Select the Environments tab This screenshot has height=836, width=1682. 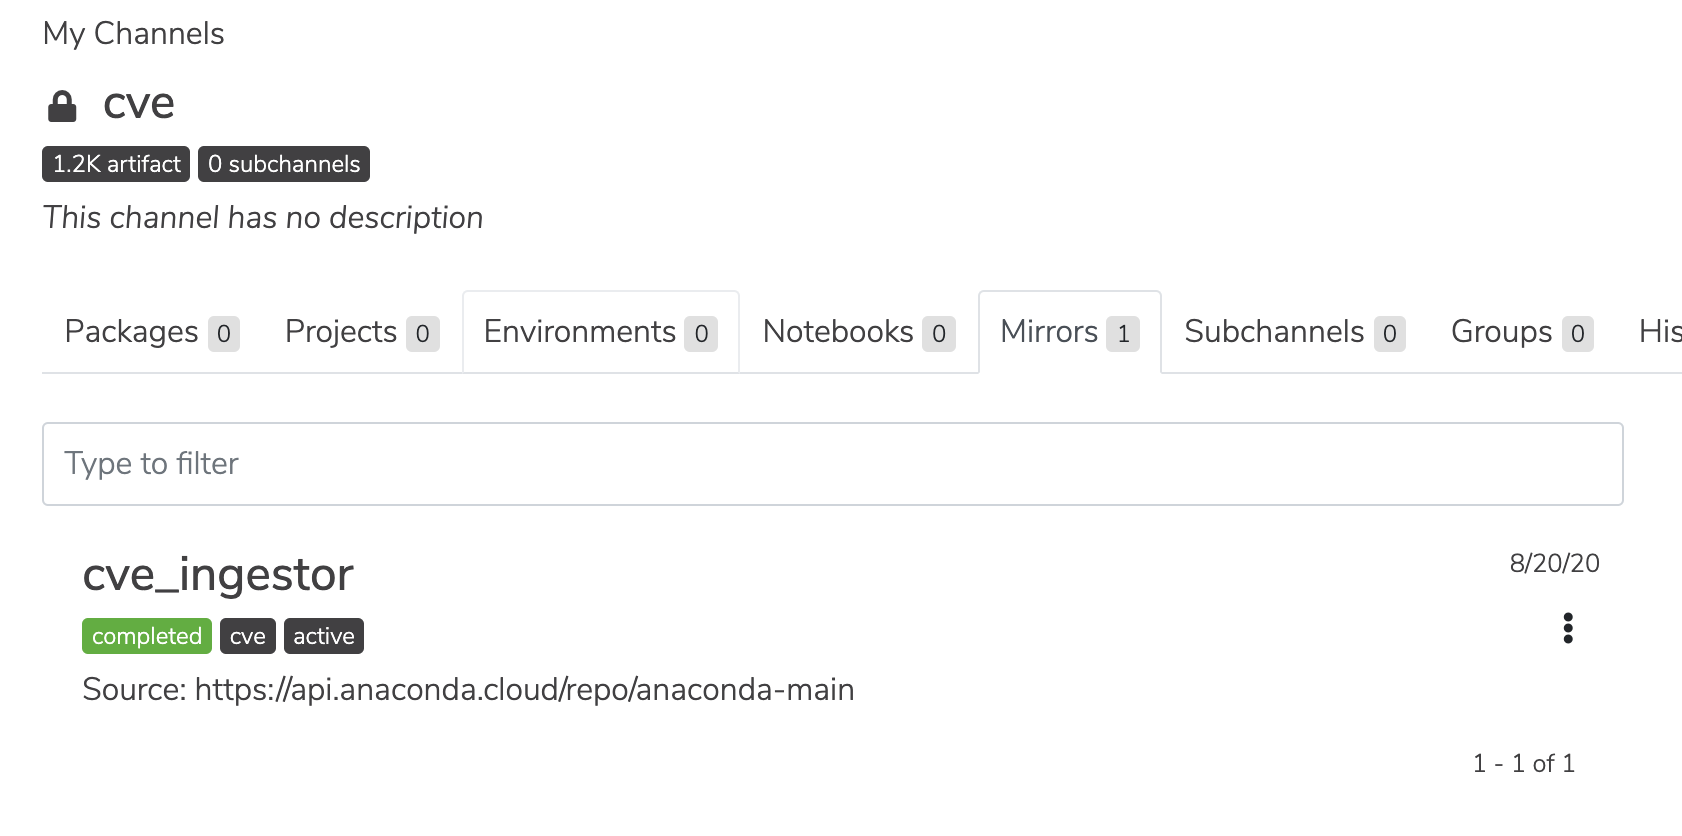600,332
